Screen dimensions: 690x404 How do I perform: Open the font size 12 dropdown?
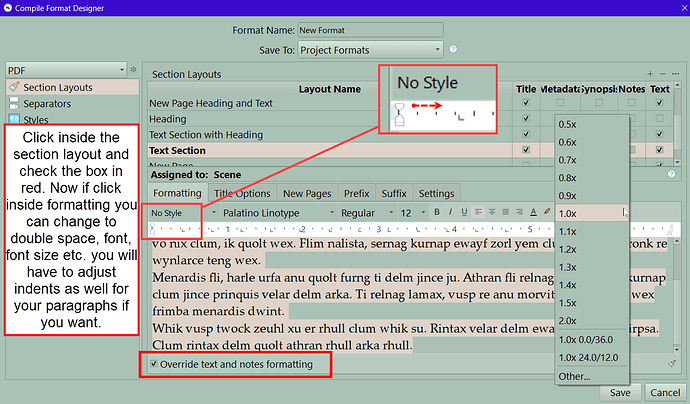pos(413,213)
